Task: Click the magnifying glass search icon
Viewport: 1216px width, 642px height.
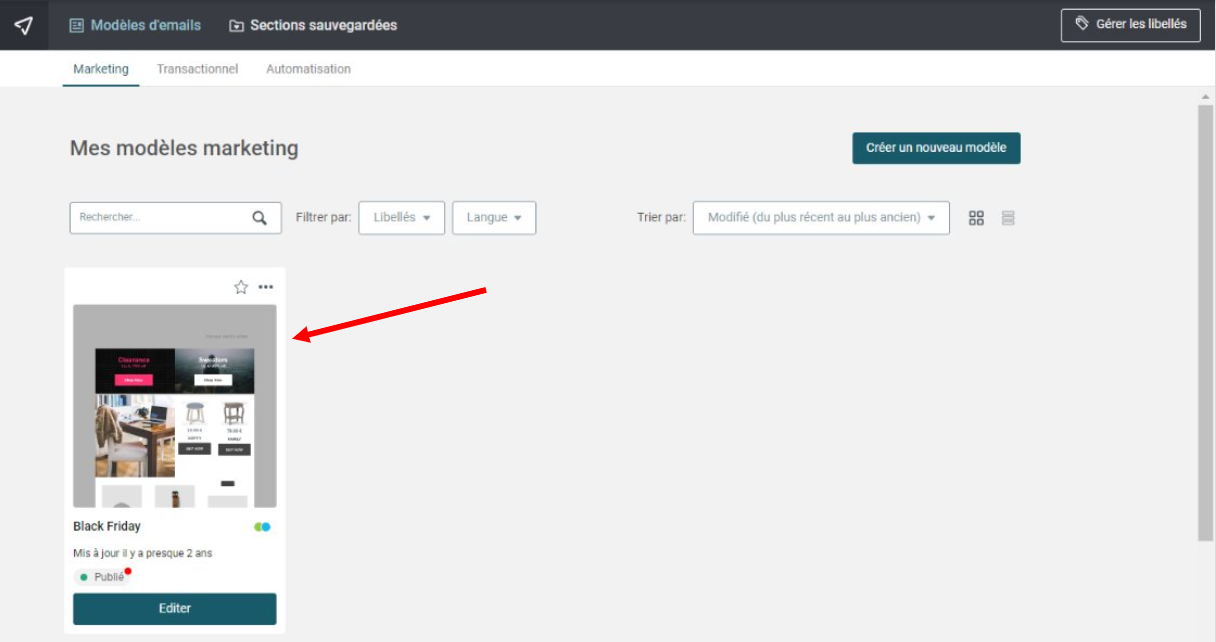Action: point(260,218)
